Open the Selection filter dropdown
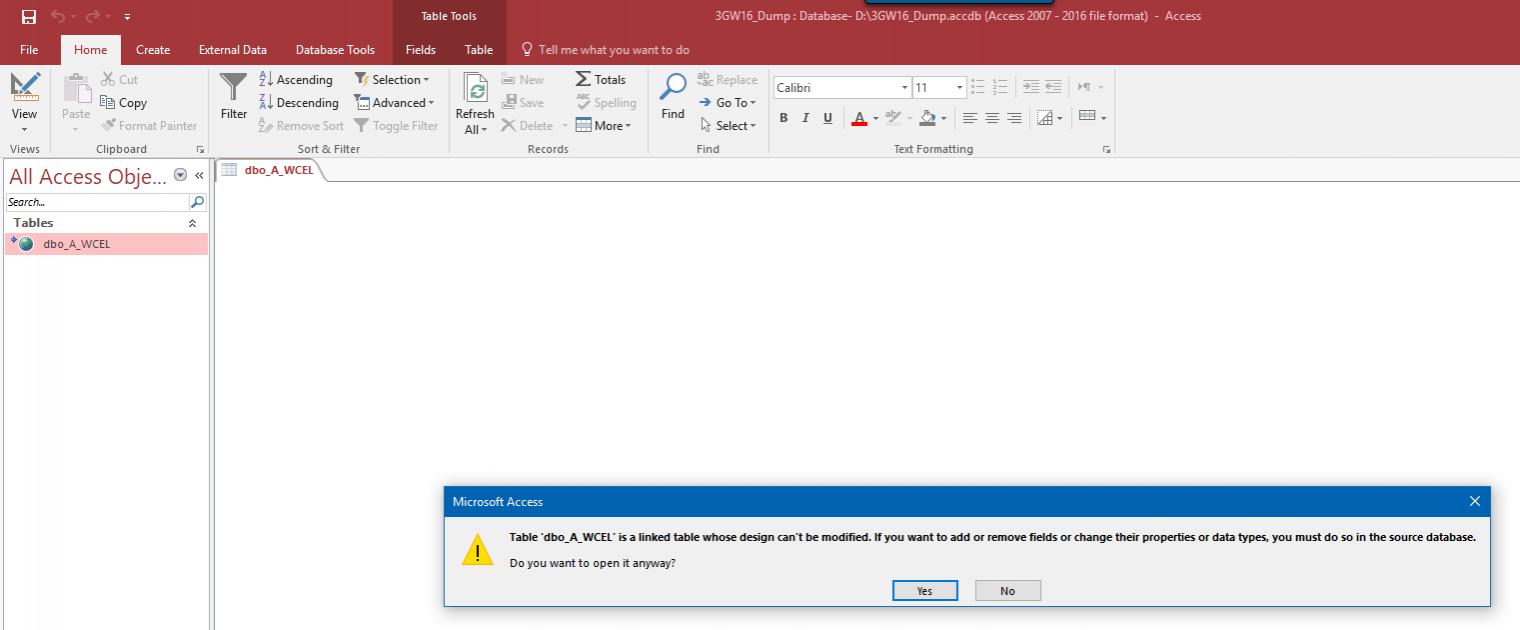Screen dimensions: 1520x630 coord(392,80)
